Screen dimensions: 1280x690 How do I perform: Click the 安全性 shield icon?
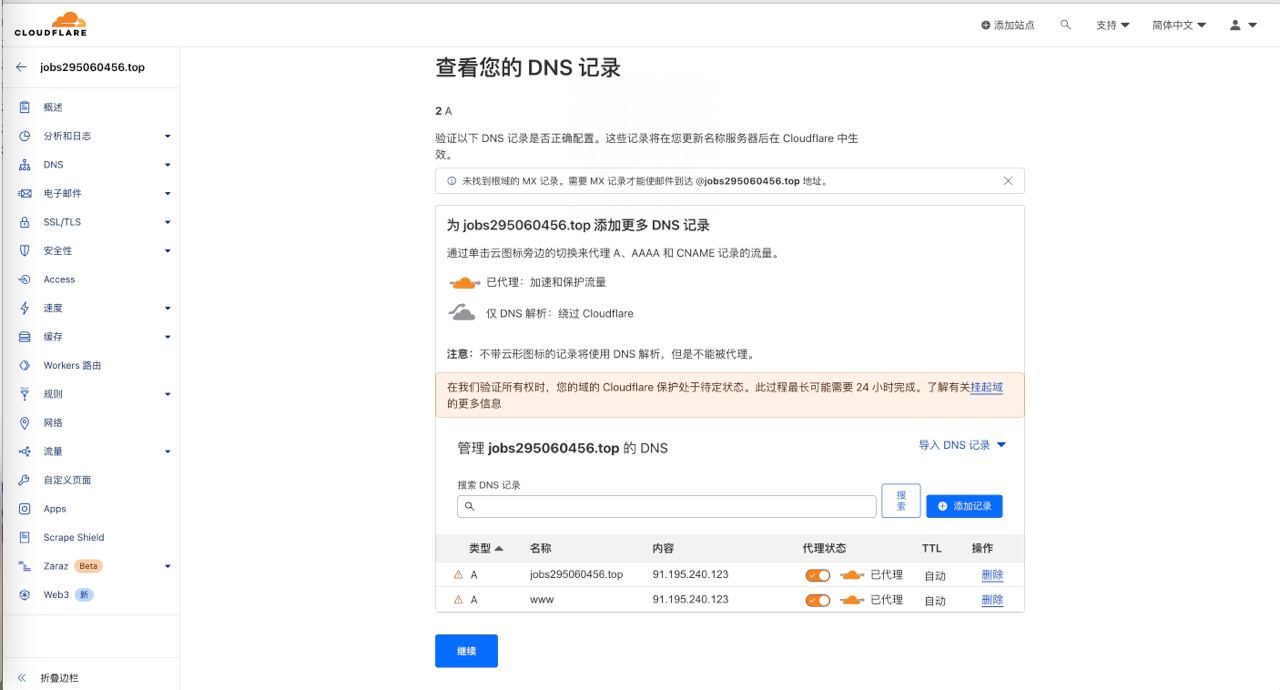click(25, 251)
